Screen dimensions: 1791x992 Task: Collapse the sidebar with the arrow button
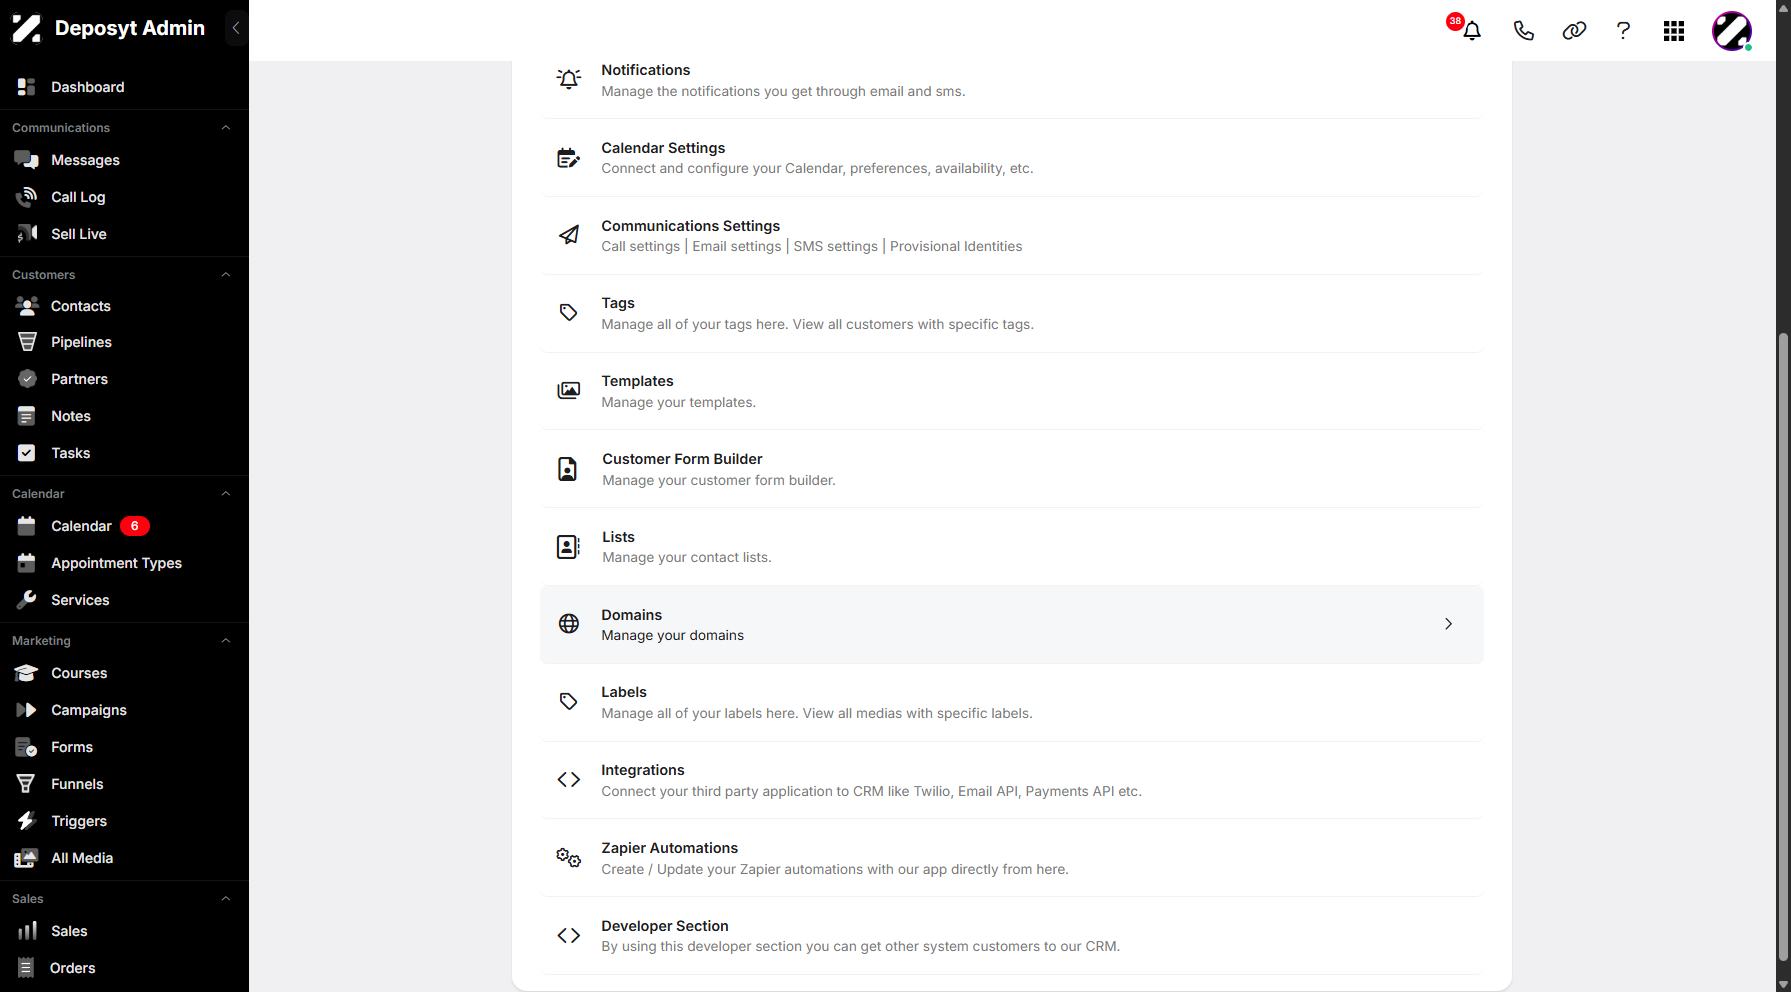point(236,28)
